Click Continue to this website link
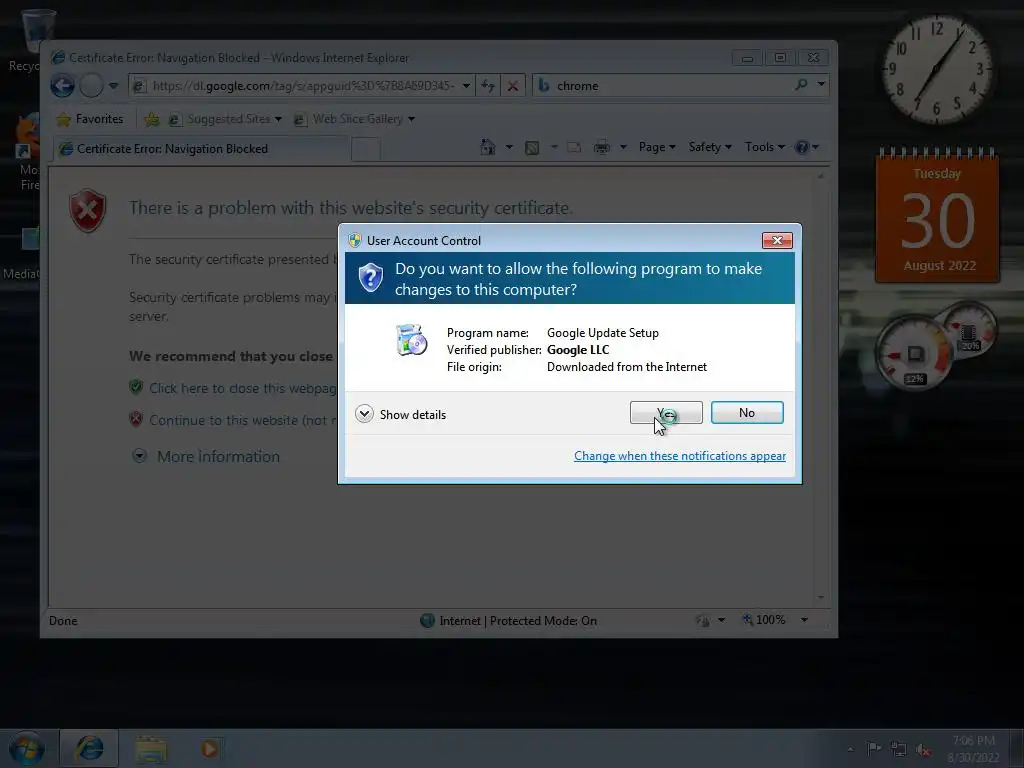This screenshot has width=1024, height=768. pyautogui.click(x=243, y=421)
